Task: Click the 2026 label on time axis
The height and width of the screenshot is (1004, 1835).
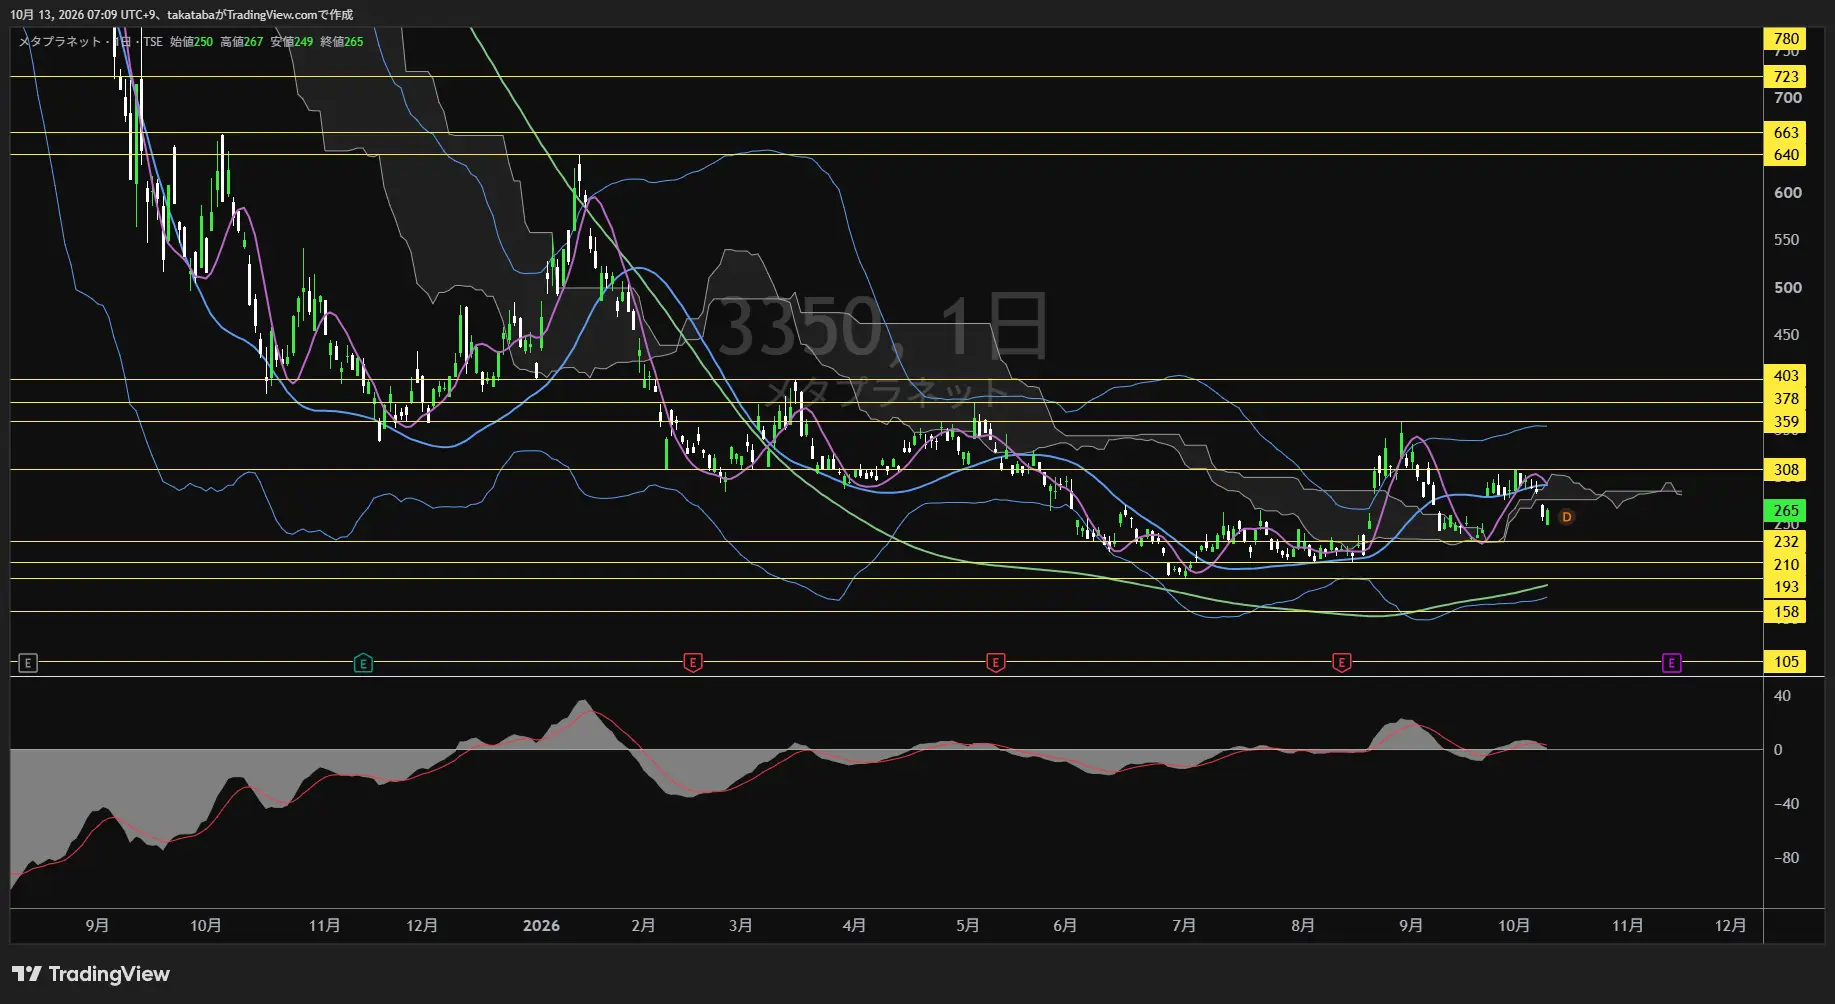Action: (x=541, y=926)
